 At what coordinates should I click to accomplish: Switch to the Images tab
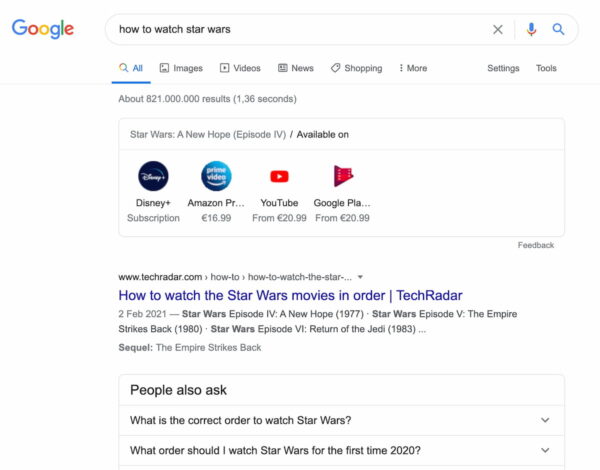click(181, 68)
